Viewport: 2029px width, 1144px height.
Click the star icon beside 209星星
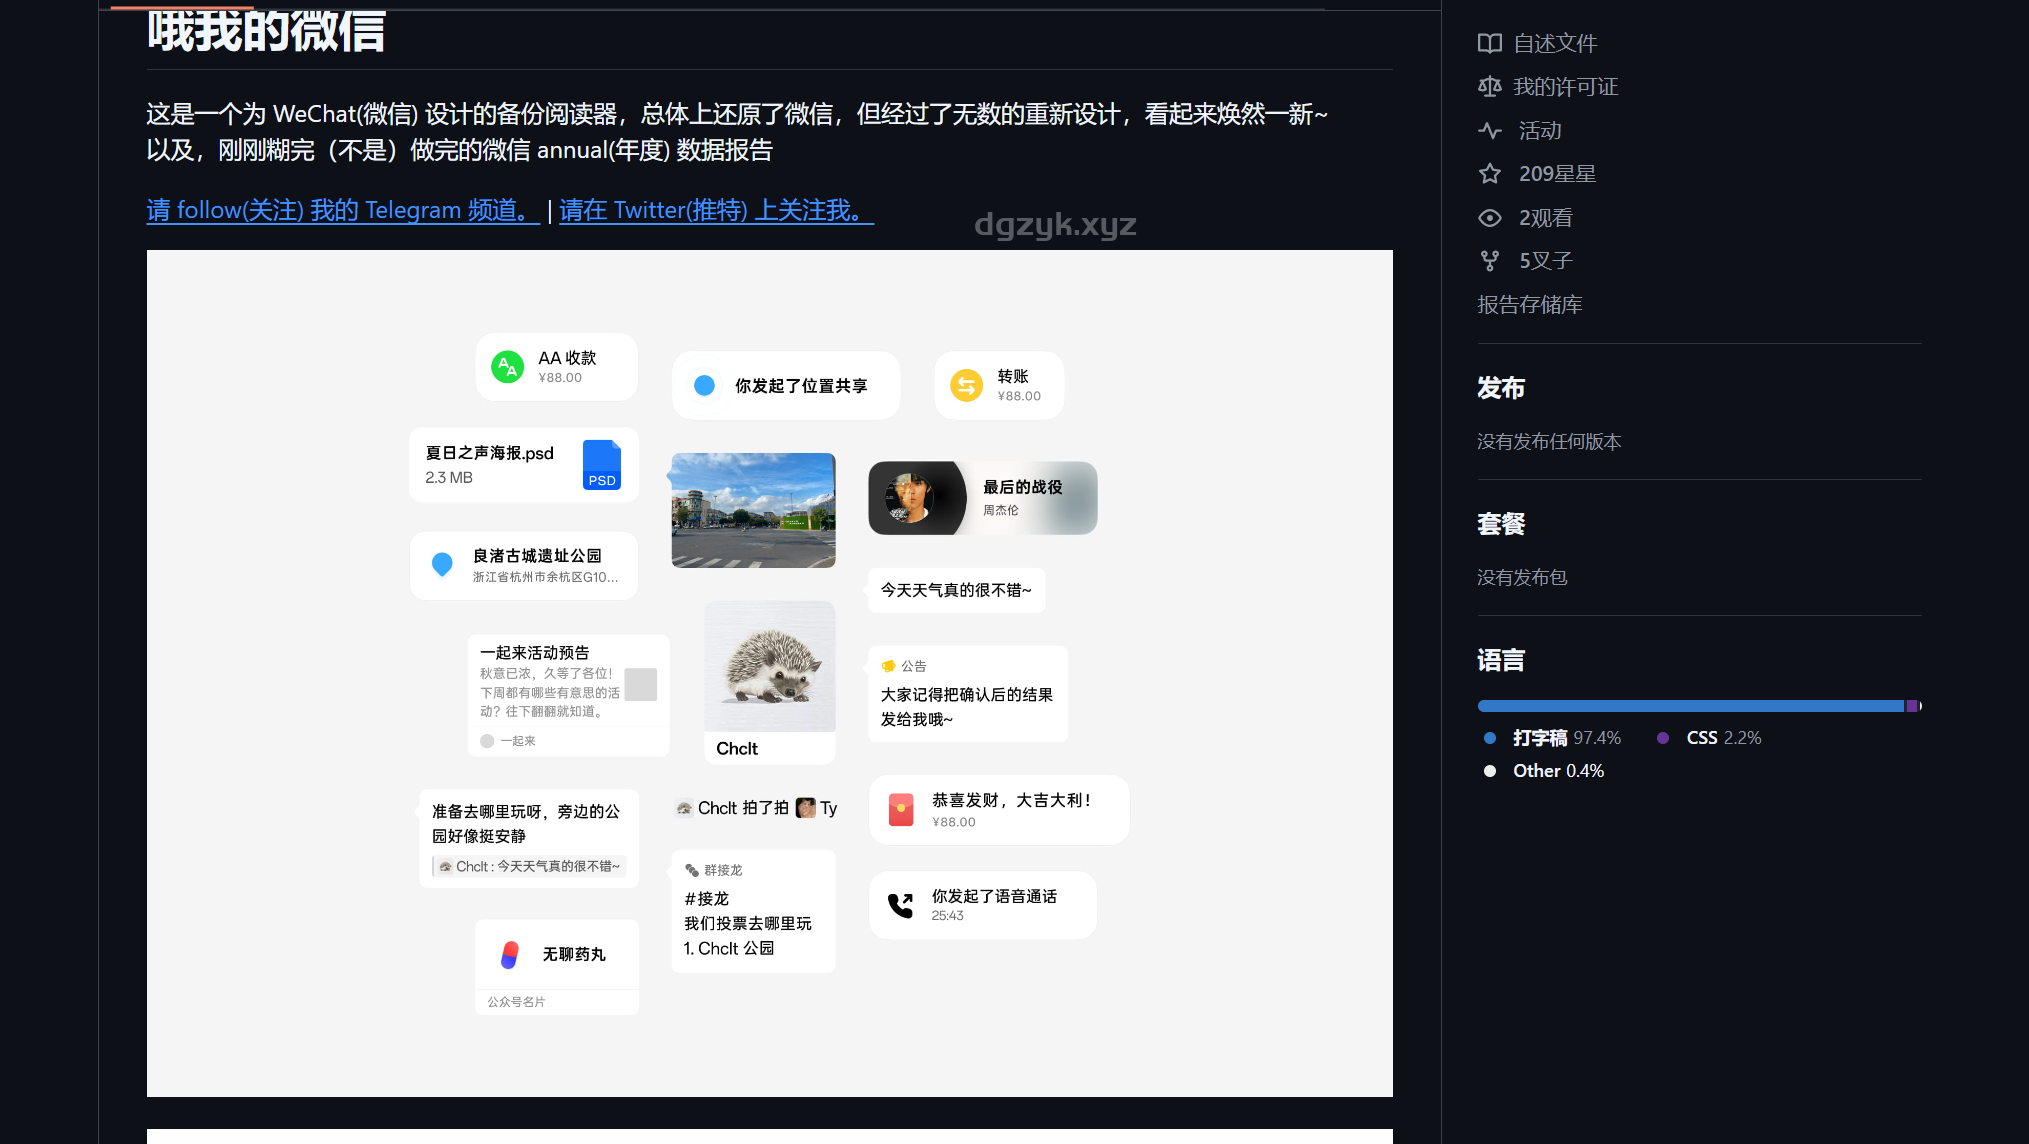click(1489, 174)
